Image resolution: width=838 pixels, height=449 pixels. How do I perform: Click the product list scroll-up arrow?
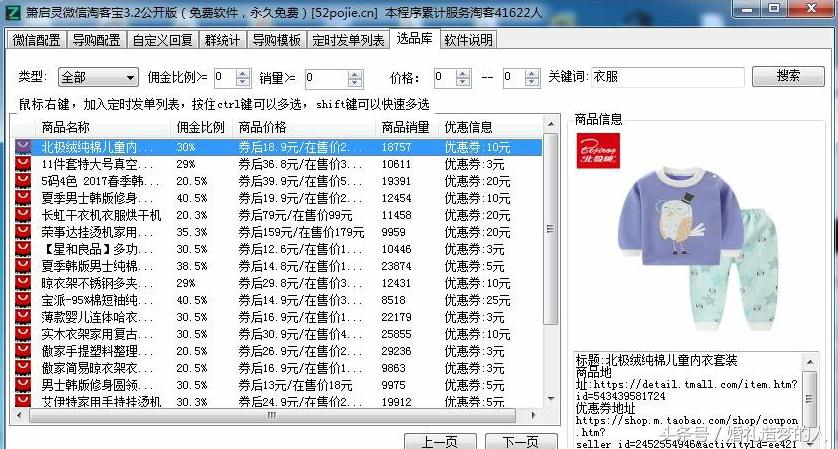[x=550, y=125]
